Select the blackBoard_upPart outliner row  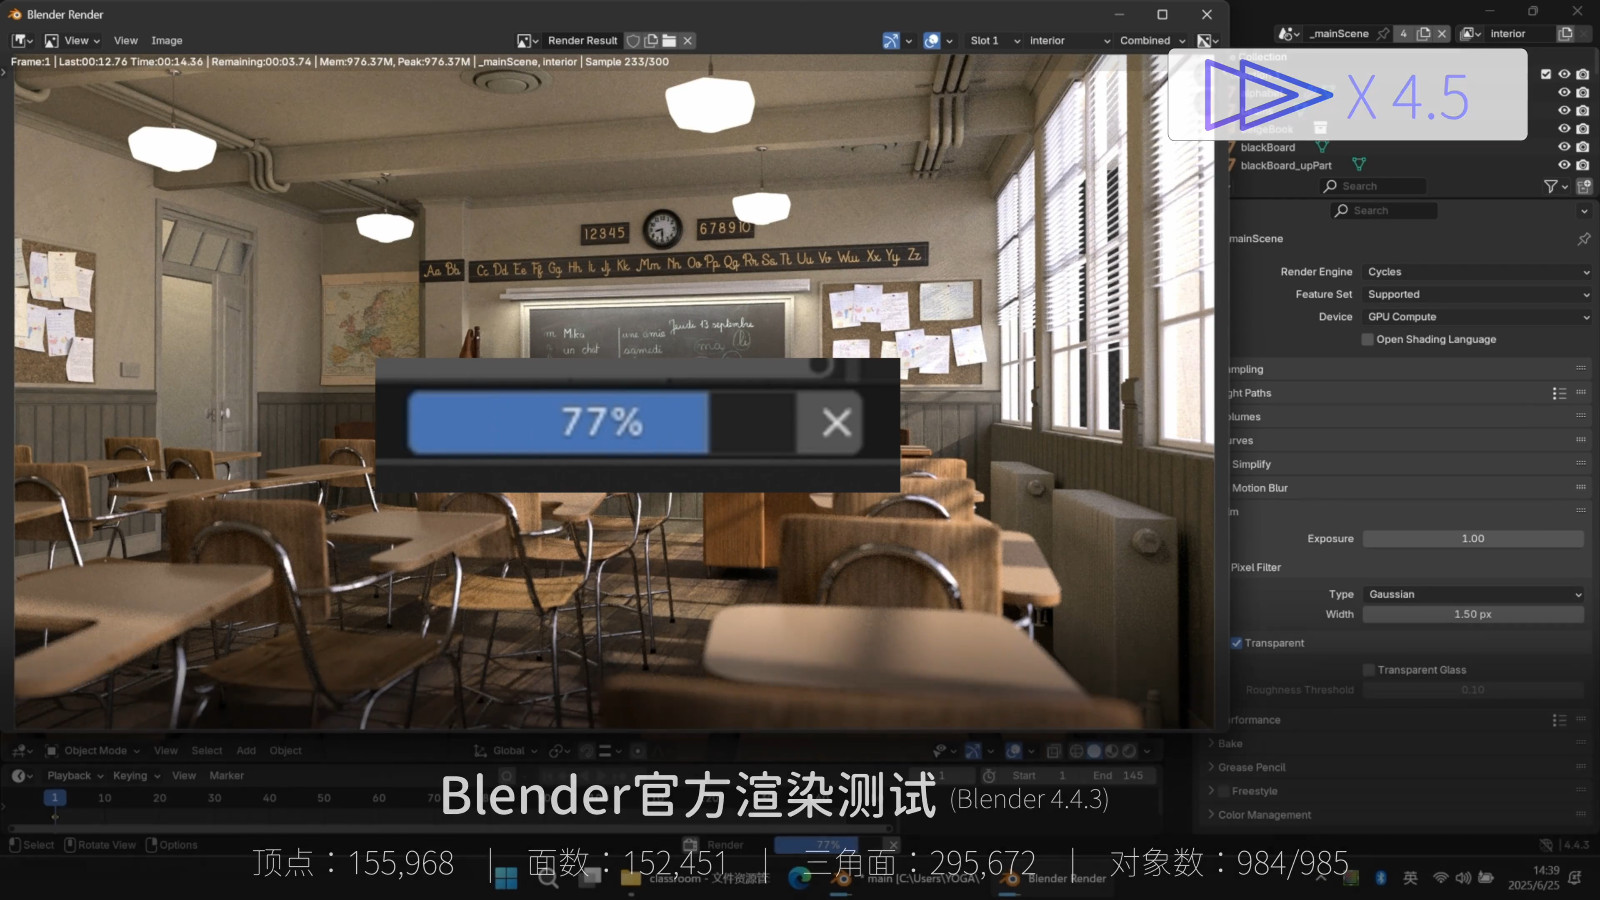[x=1286, y=166]
